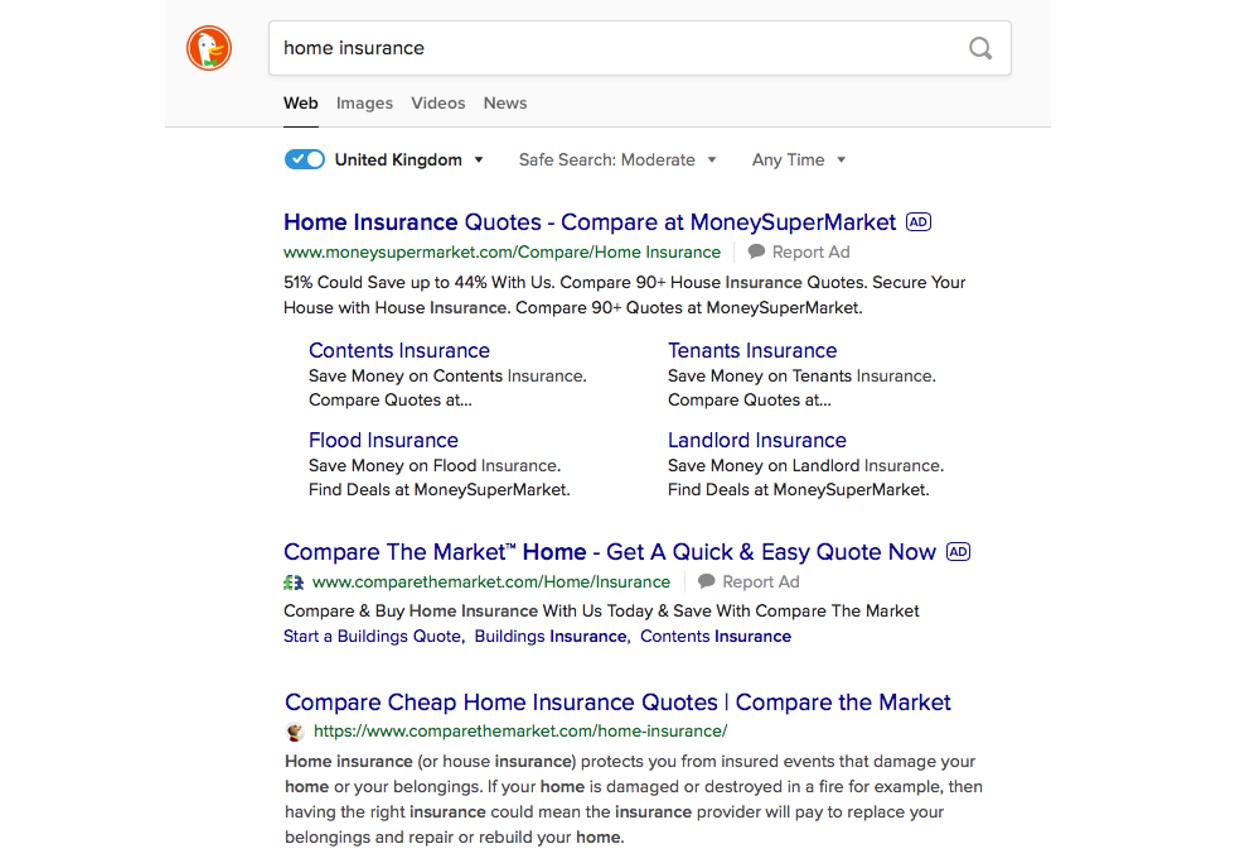The height and width of the screenshot is (863, 1247).
Task: Click the AD badge beside Compare The Market title
Action: tap(958, 552)
